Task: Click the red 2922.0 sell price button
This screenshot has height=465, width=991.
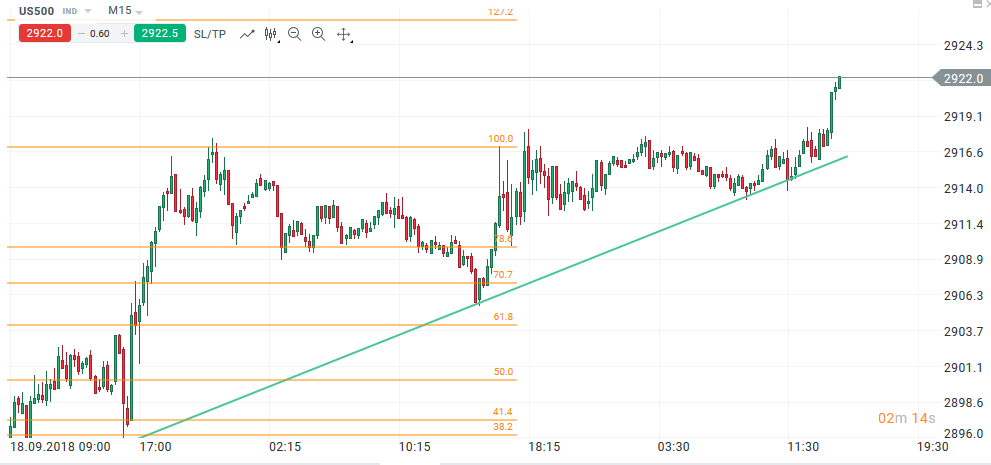Action: tap(43, 33)
